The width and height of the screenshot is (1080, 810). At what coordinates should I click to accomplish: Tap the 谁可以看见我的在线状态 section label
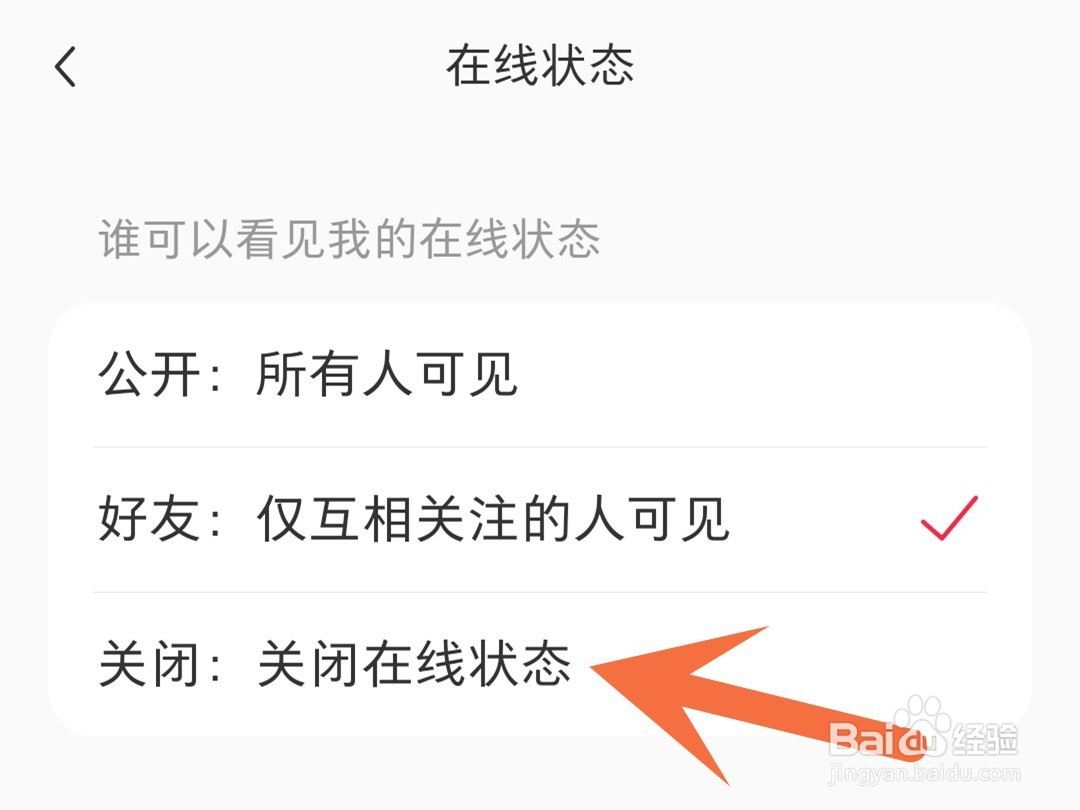[x=349, y=239]
